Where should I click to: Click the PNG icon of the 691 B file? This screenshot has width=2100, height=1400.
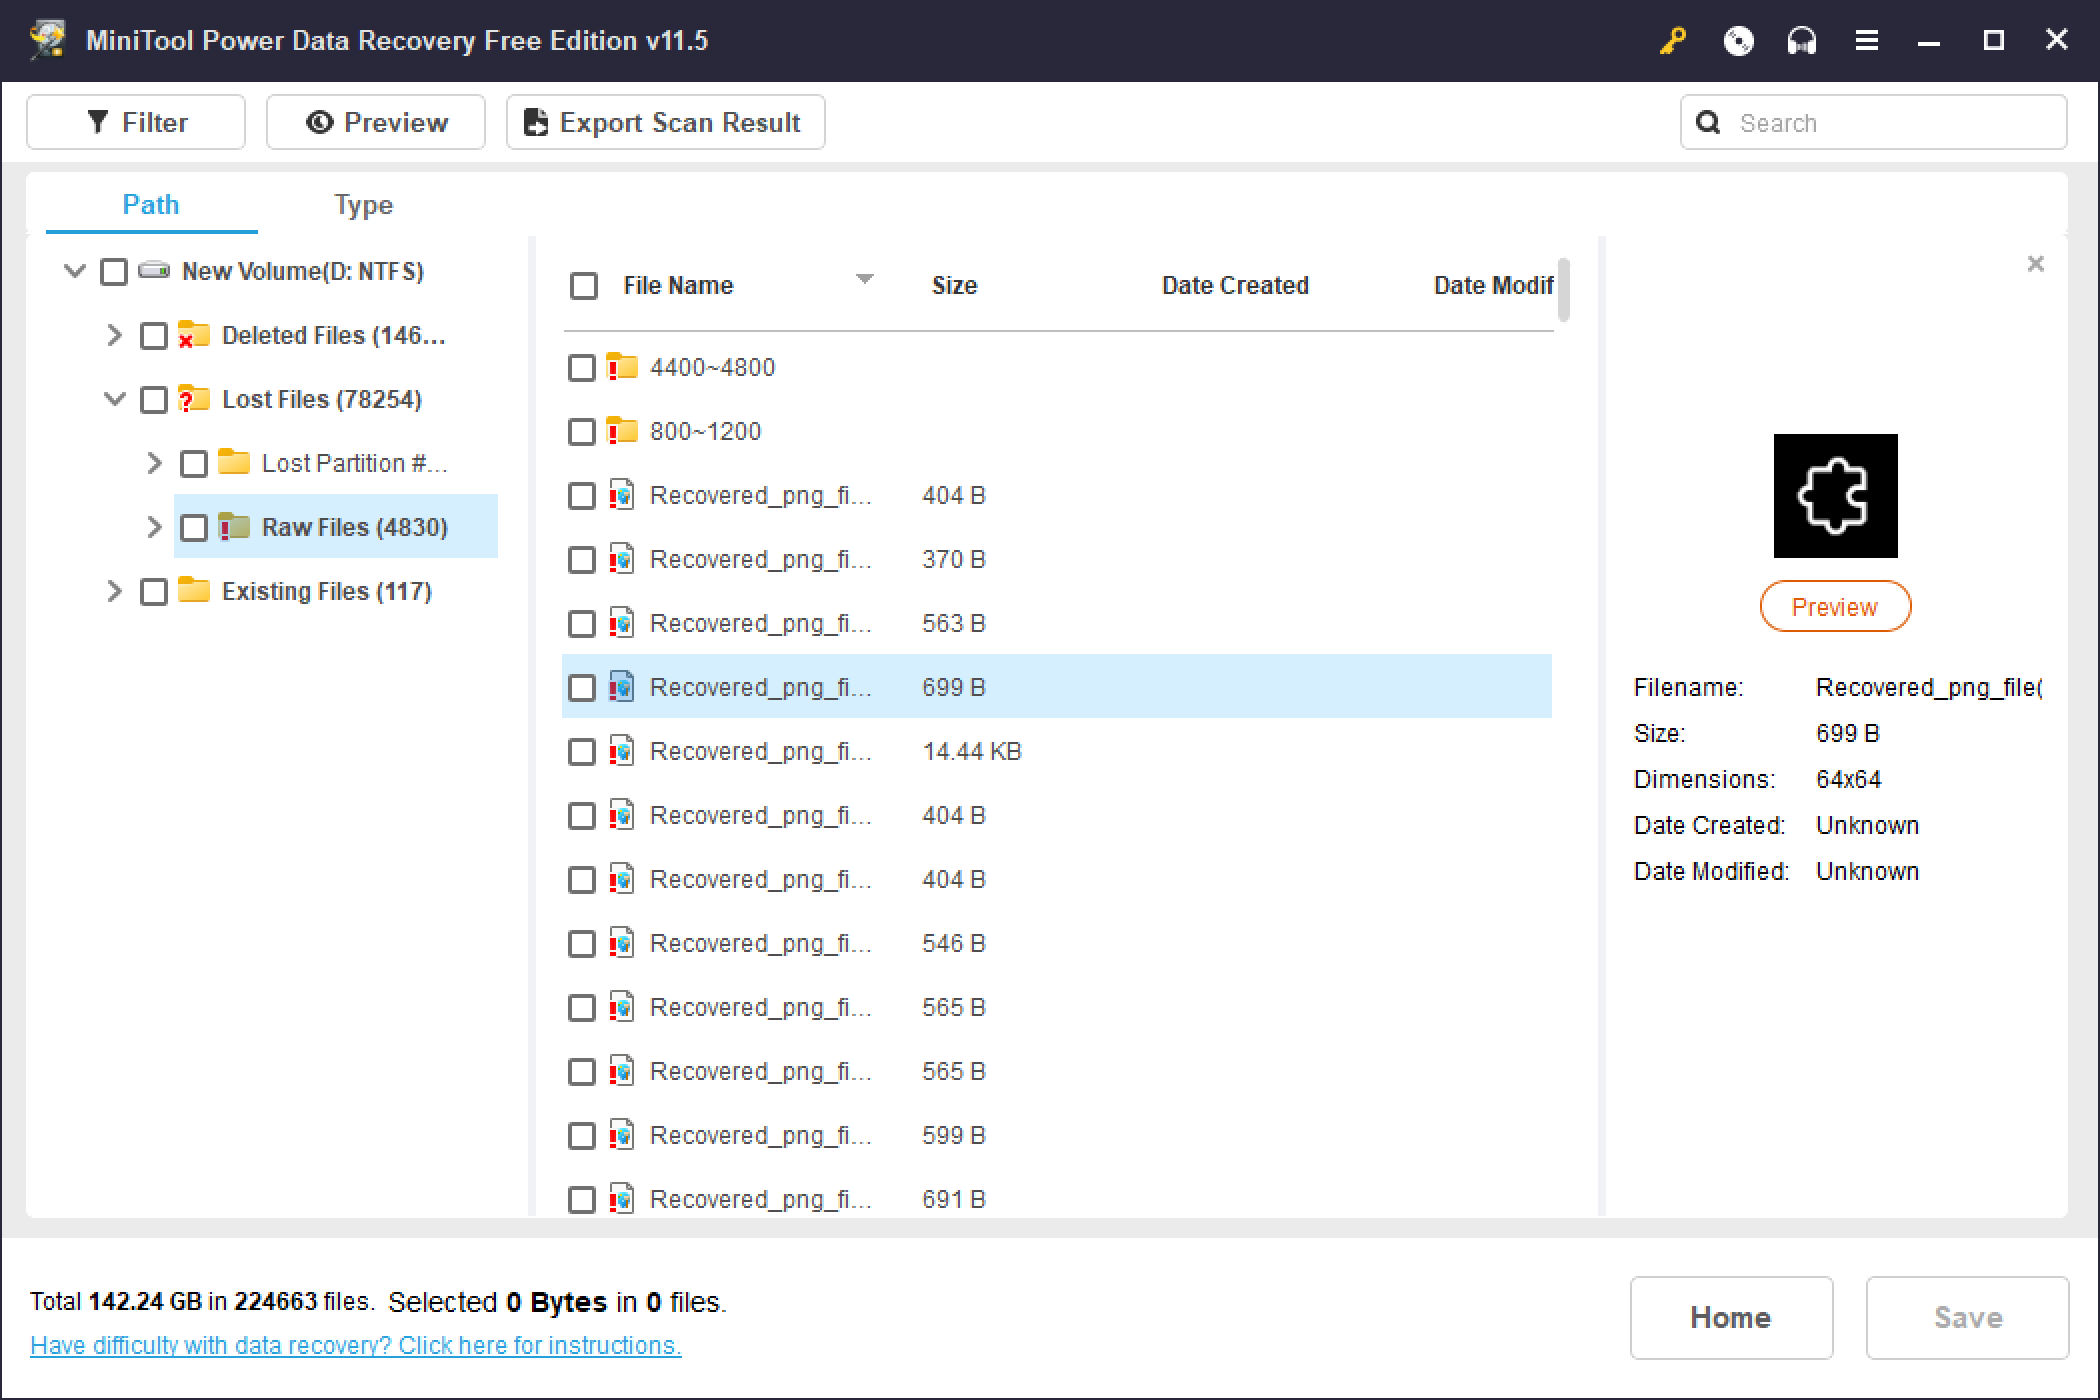coord(622,1199)
